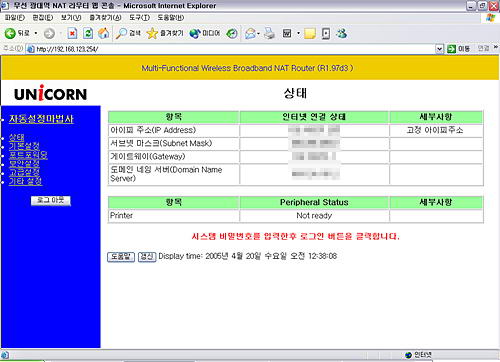This screenshot has width=500, height=362.
Task: Open the Media globe button
Action: click(205, 33)
